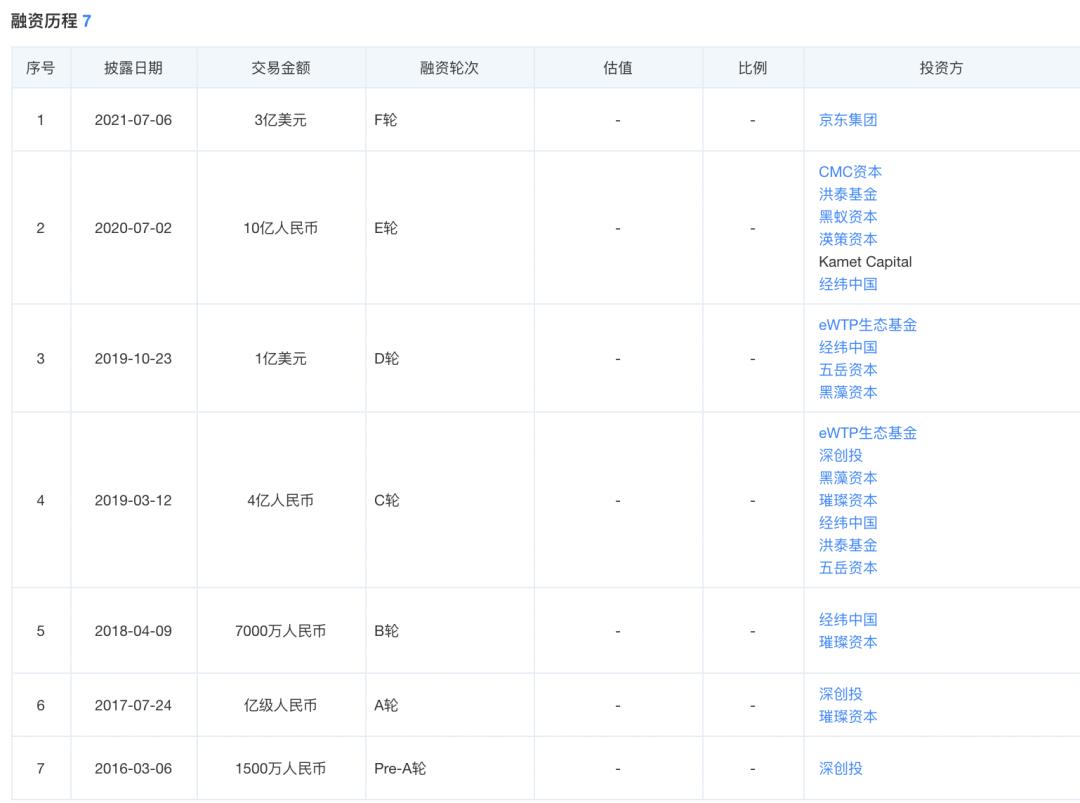Click the 披露日期 column header
This screenshot has height=803, width=1080.
pyautogui.click(x=133, y=67)
